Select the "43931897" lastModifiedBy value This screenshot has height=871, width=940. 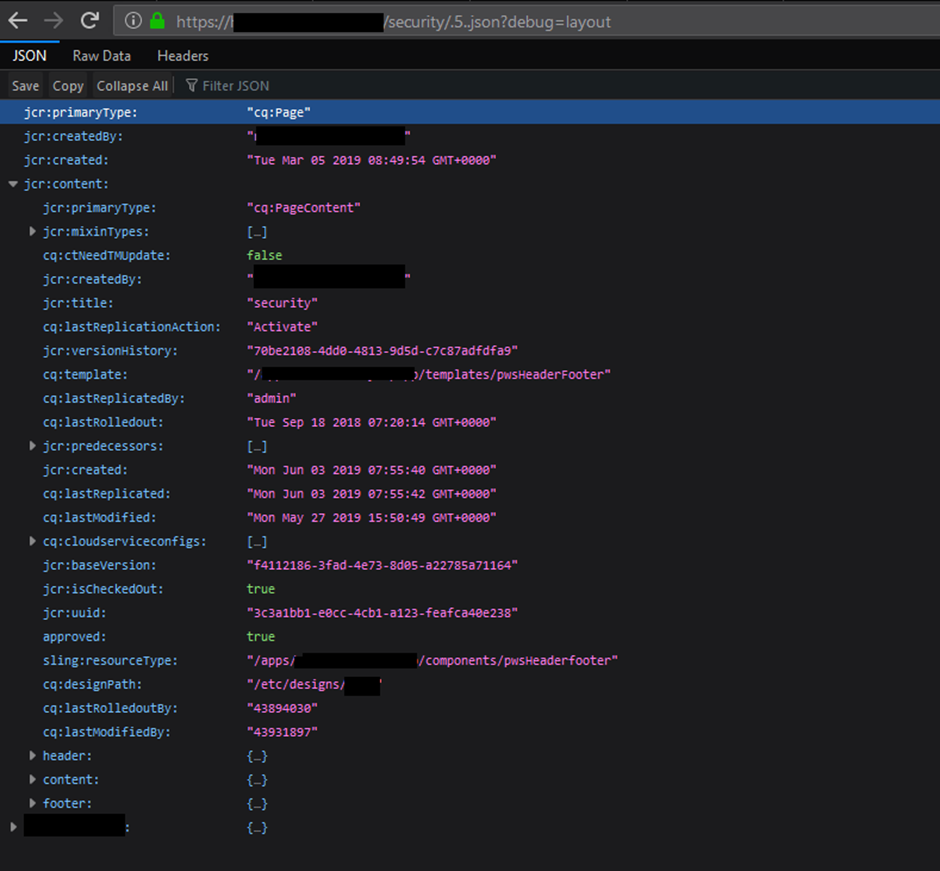[x=282, y=733]
